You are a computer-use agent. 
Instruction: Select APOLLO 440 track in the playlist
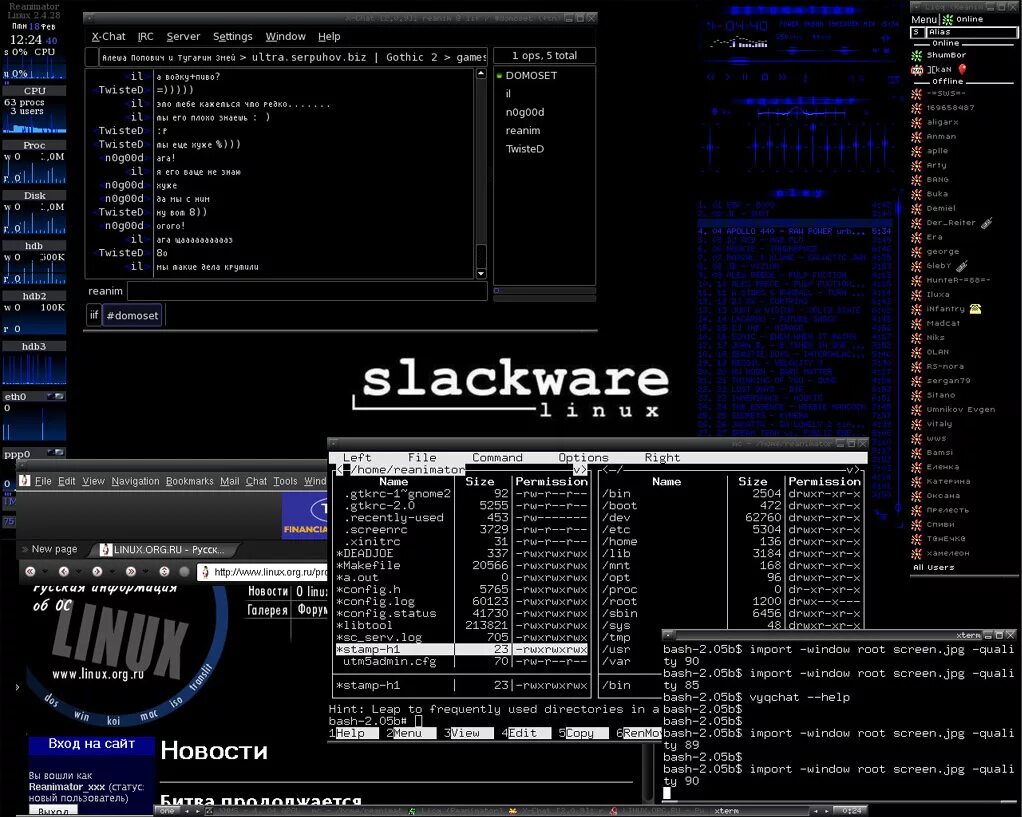pos(794,231)
